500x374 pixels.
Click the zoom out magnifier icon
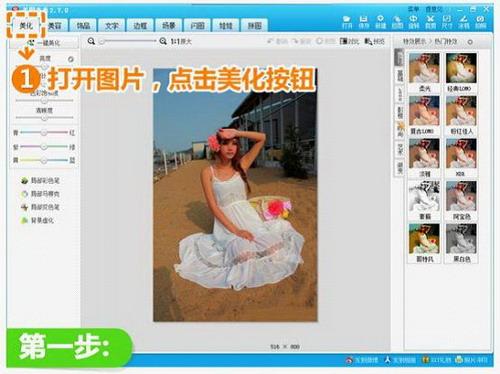[x=91, y=41]
